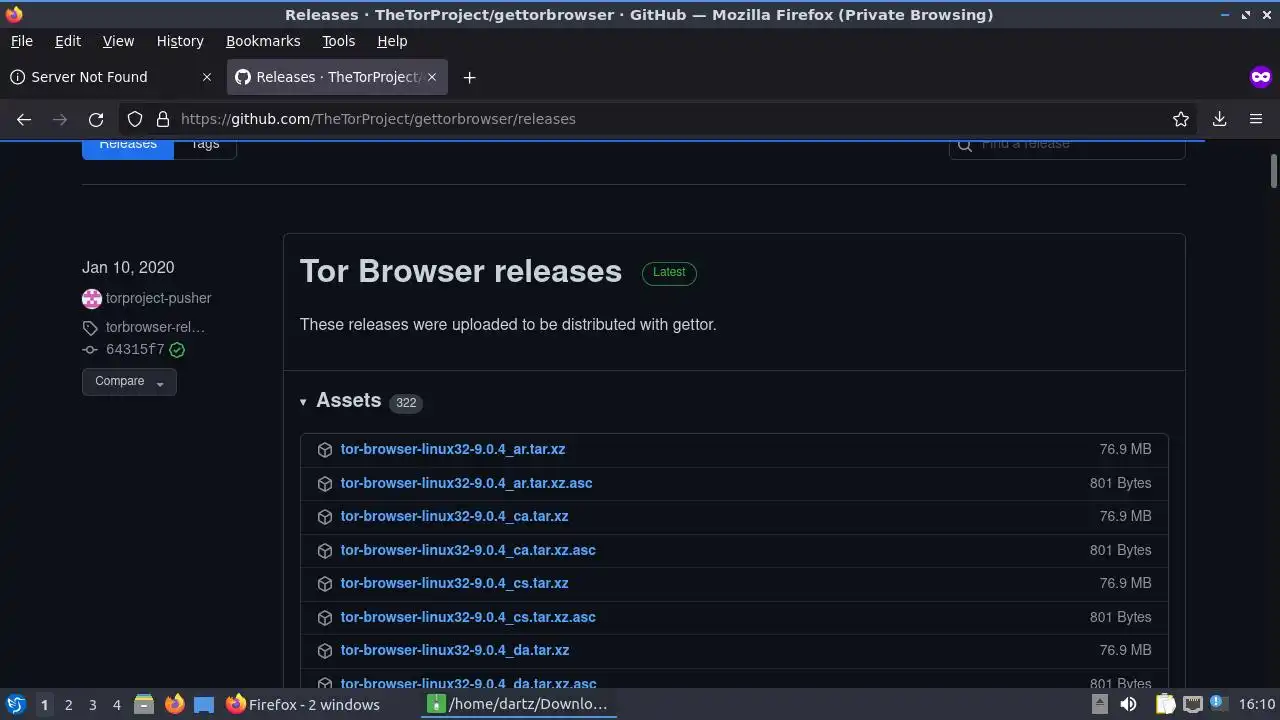The width and height of the screenshot is (1280, 720).
Task: Close the Releases TheTorProject tab
Action: click(433, 77)
